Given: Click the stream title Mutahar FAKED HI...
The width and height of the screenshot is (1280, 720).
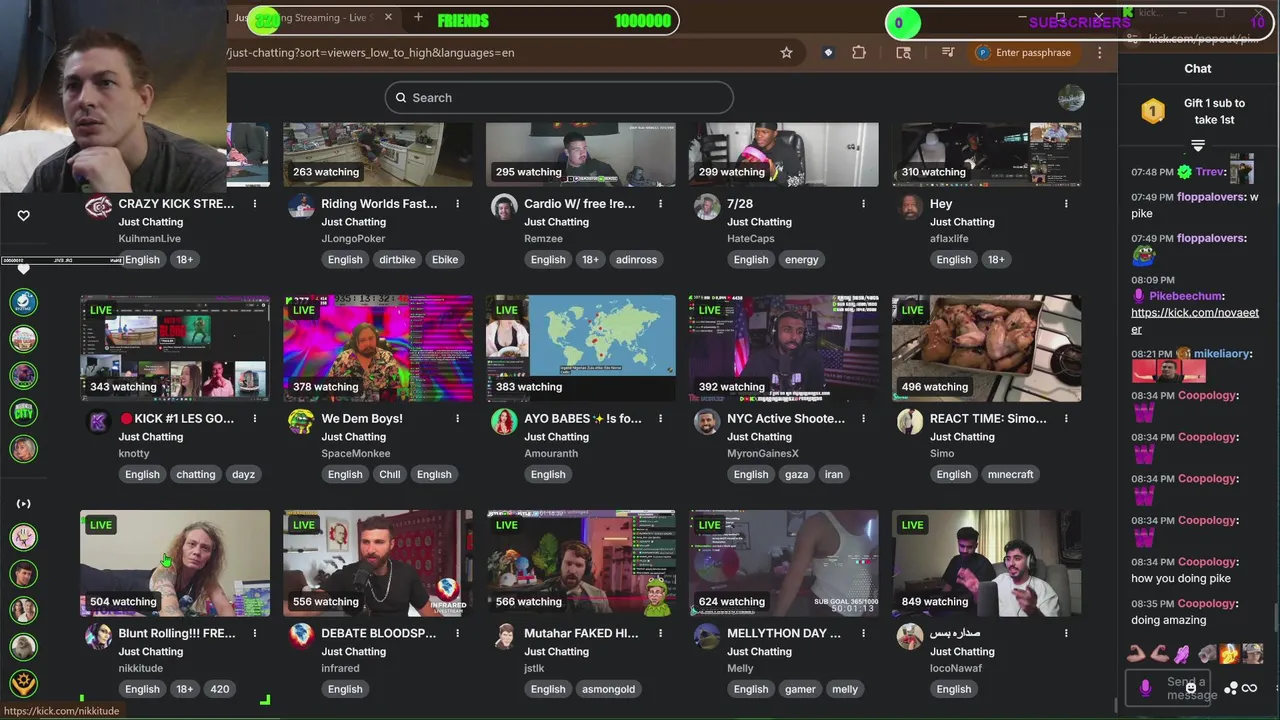Looking at the screenshot, I should 581,633.
